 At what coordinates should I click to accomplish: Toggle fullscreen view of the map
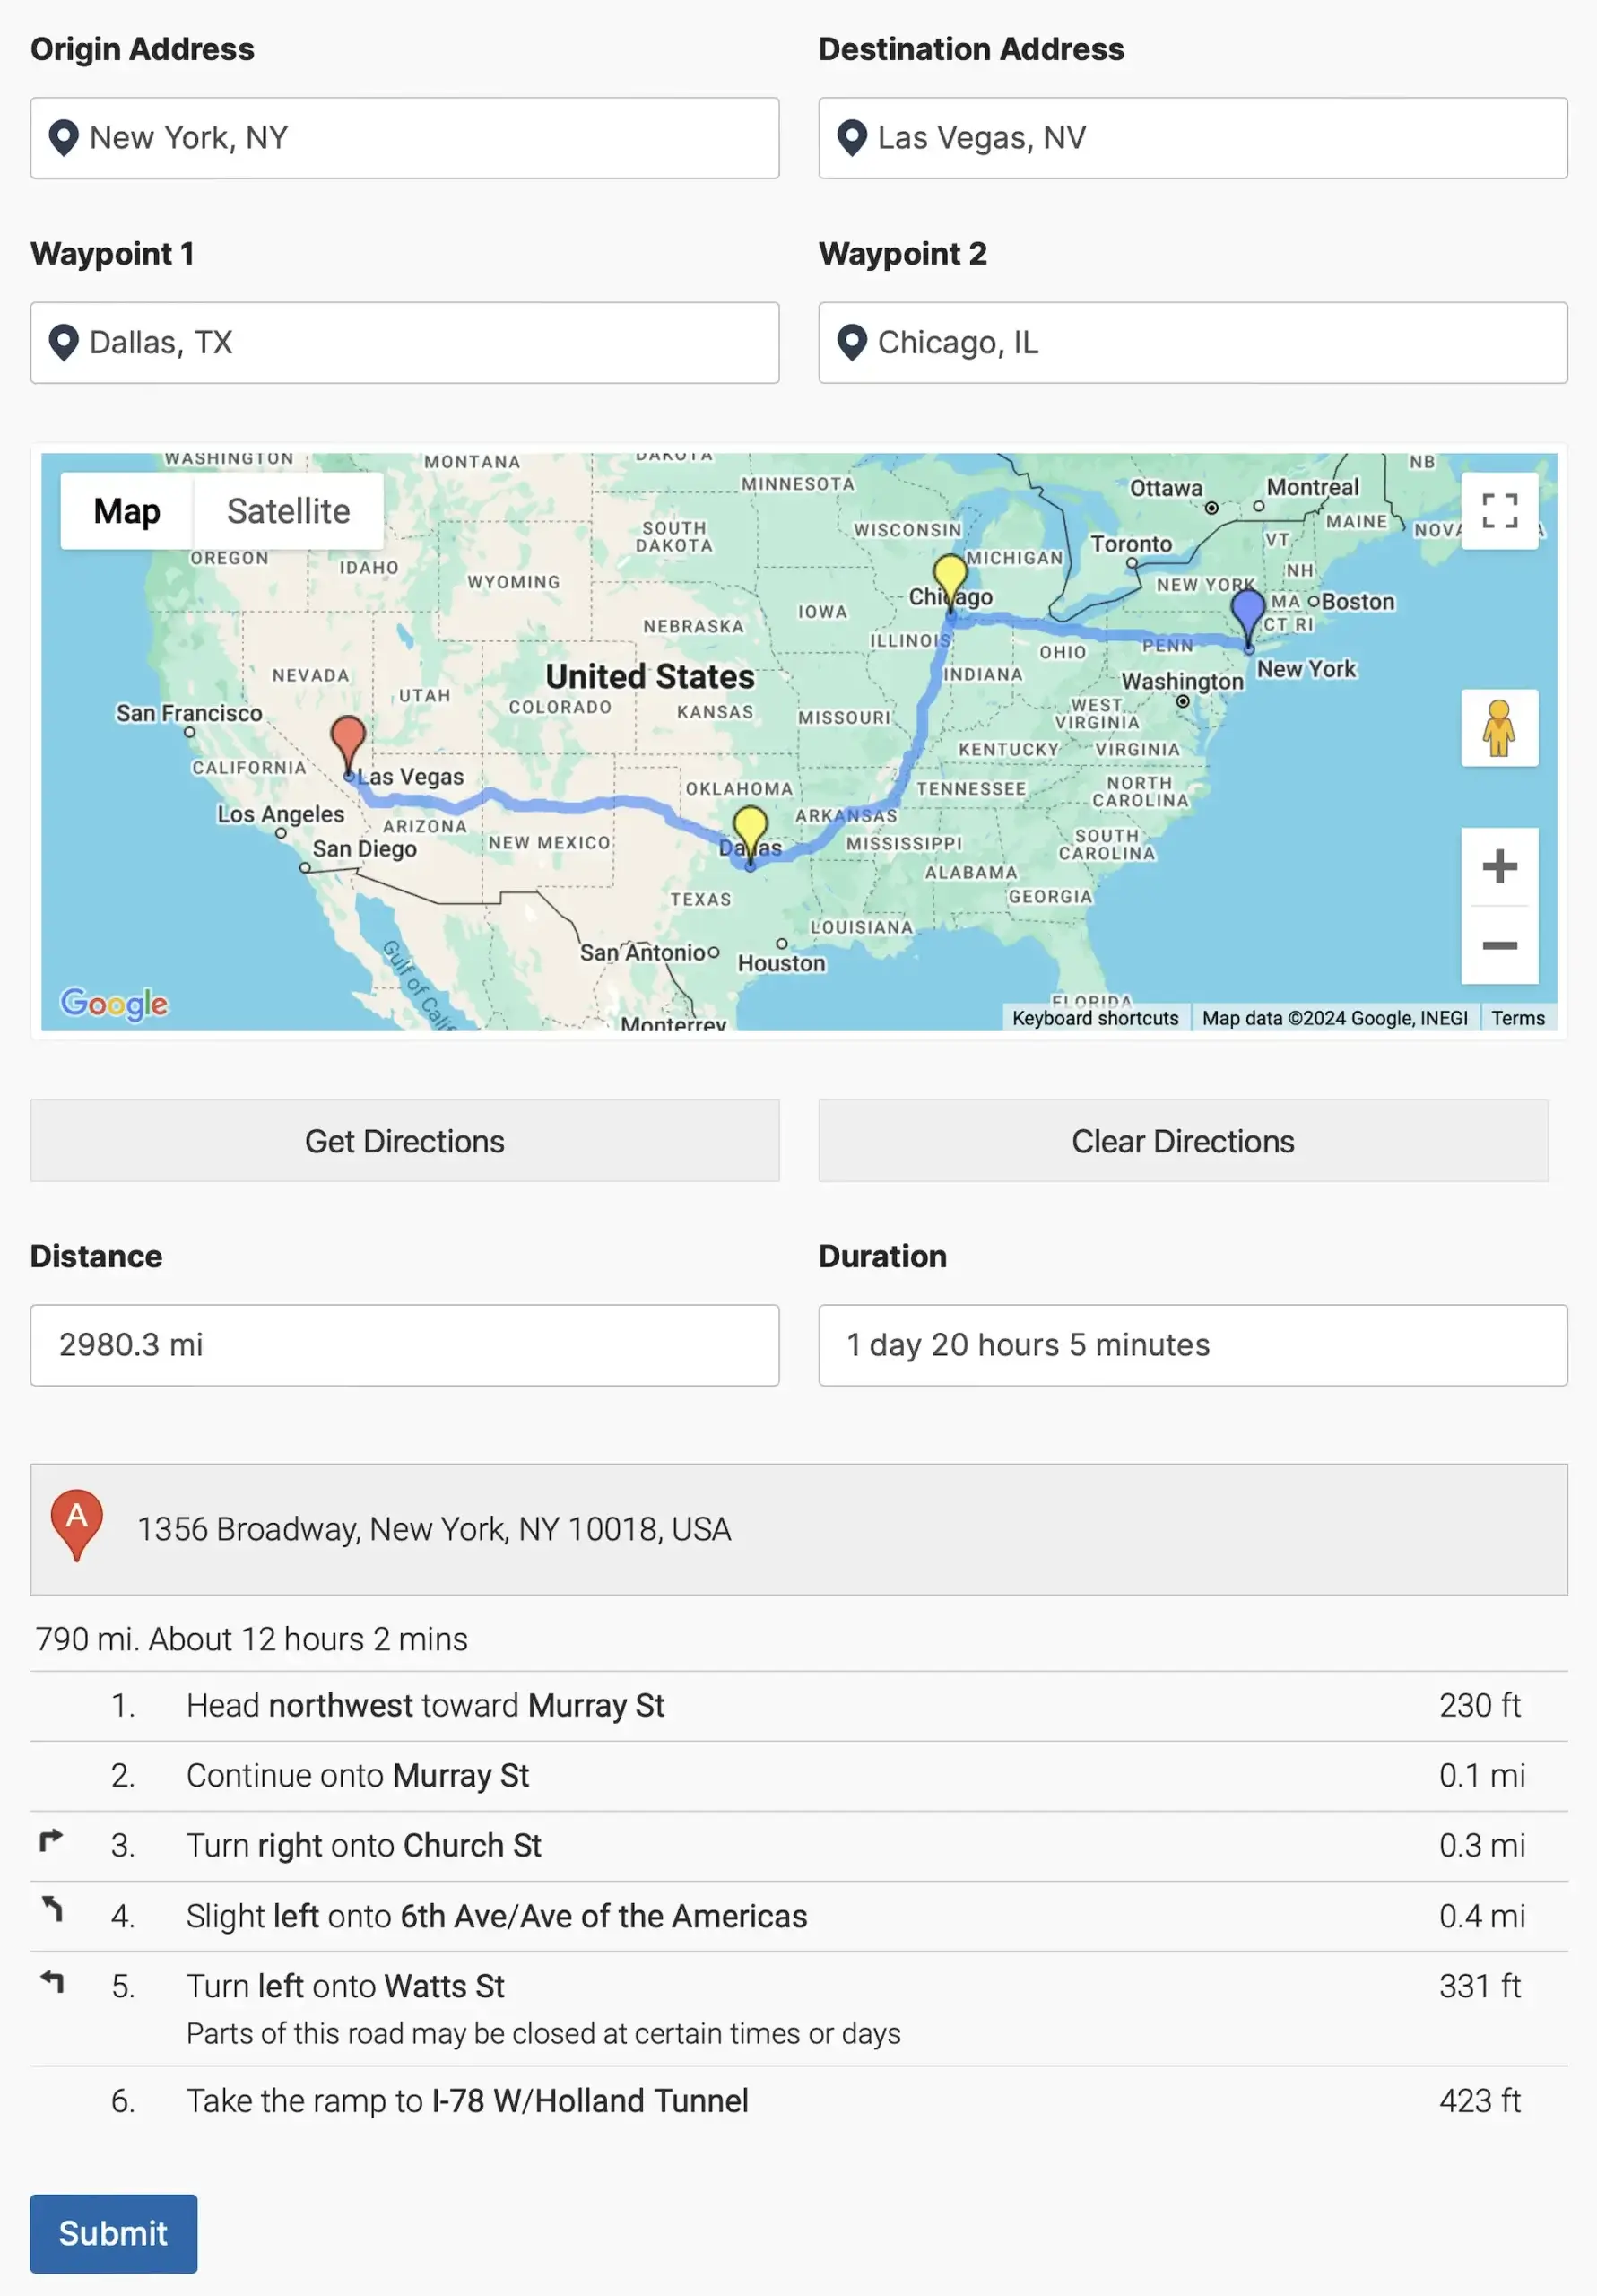[x=1498, y=511]
